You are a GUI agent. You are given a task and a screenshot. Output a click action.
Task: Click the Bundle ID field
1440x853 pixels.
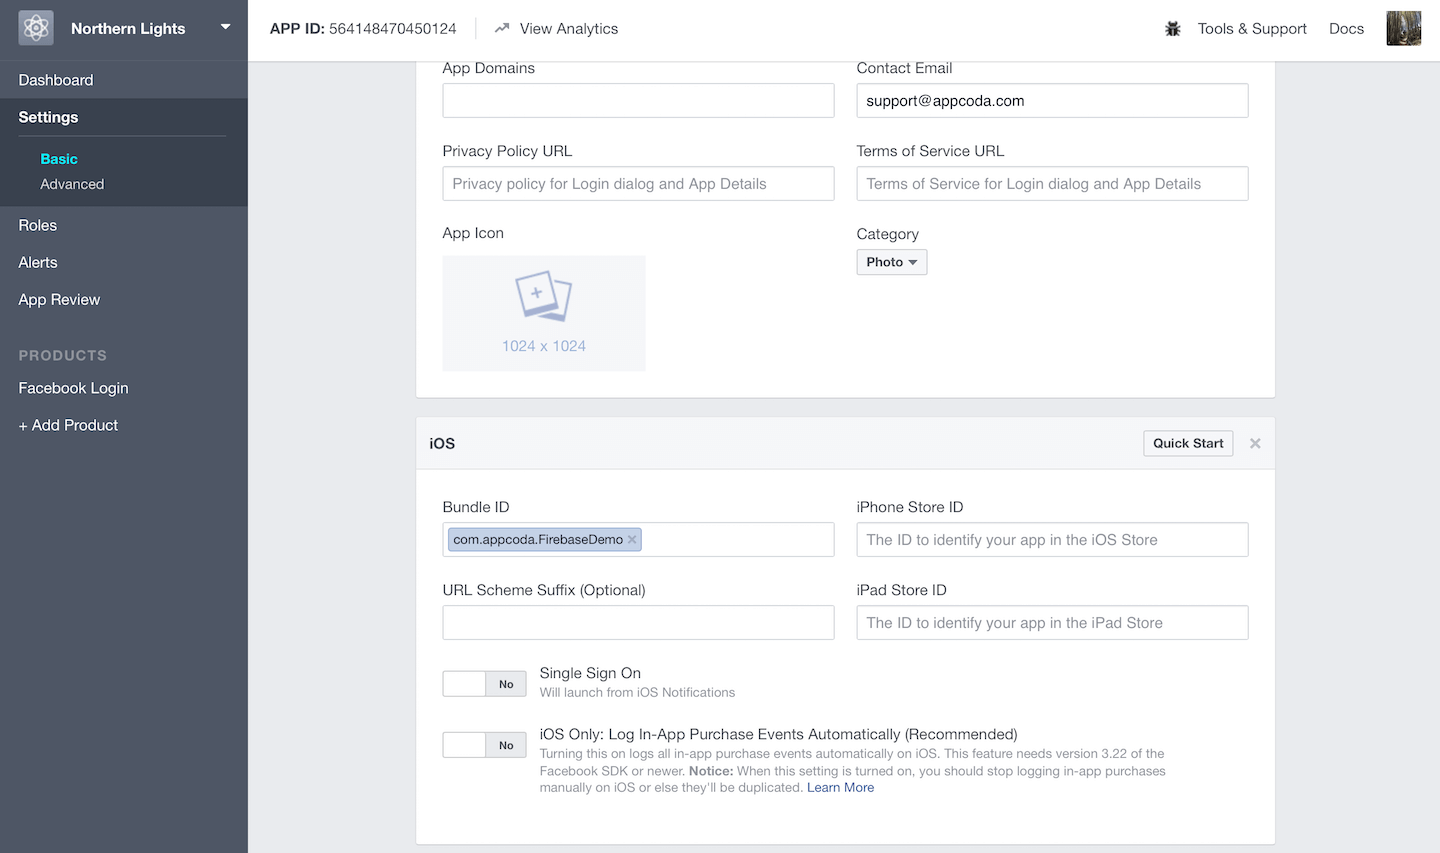[x=638, y=539]
